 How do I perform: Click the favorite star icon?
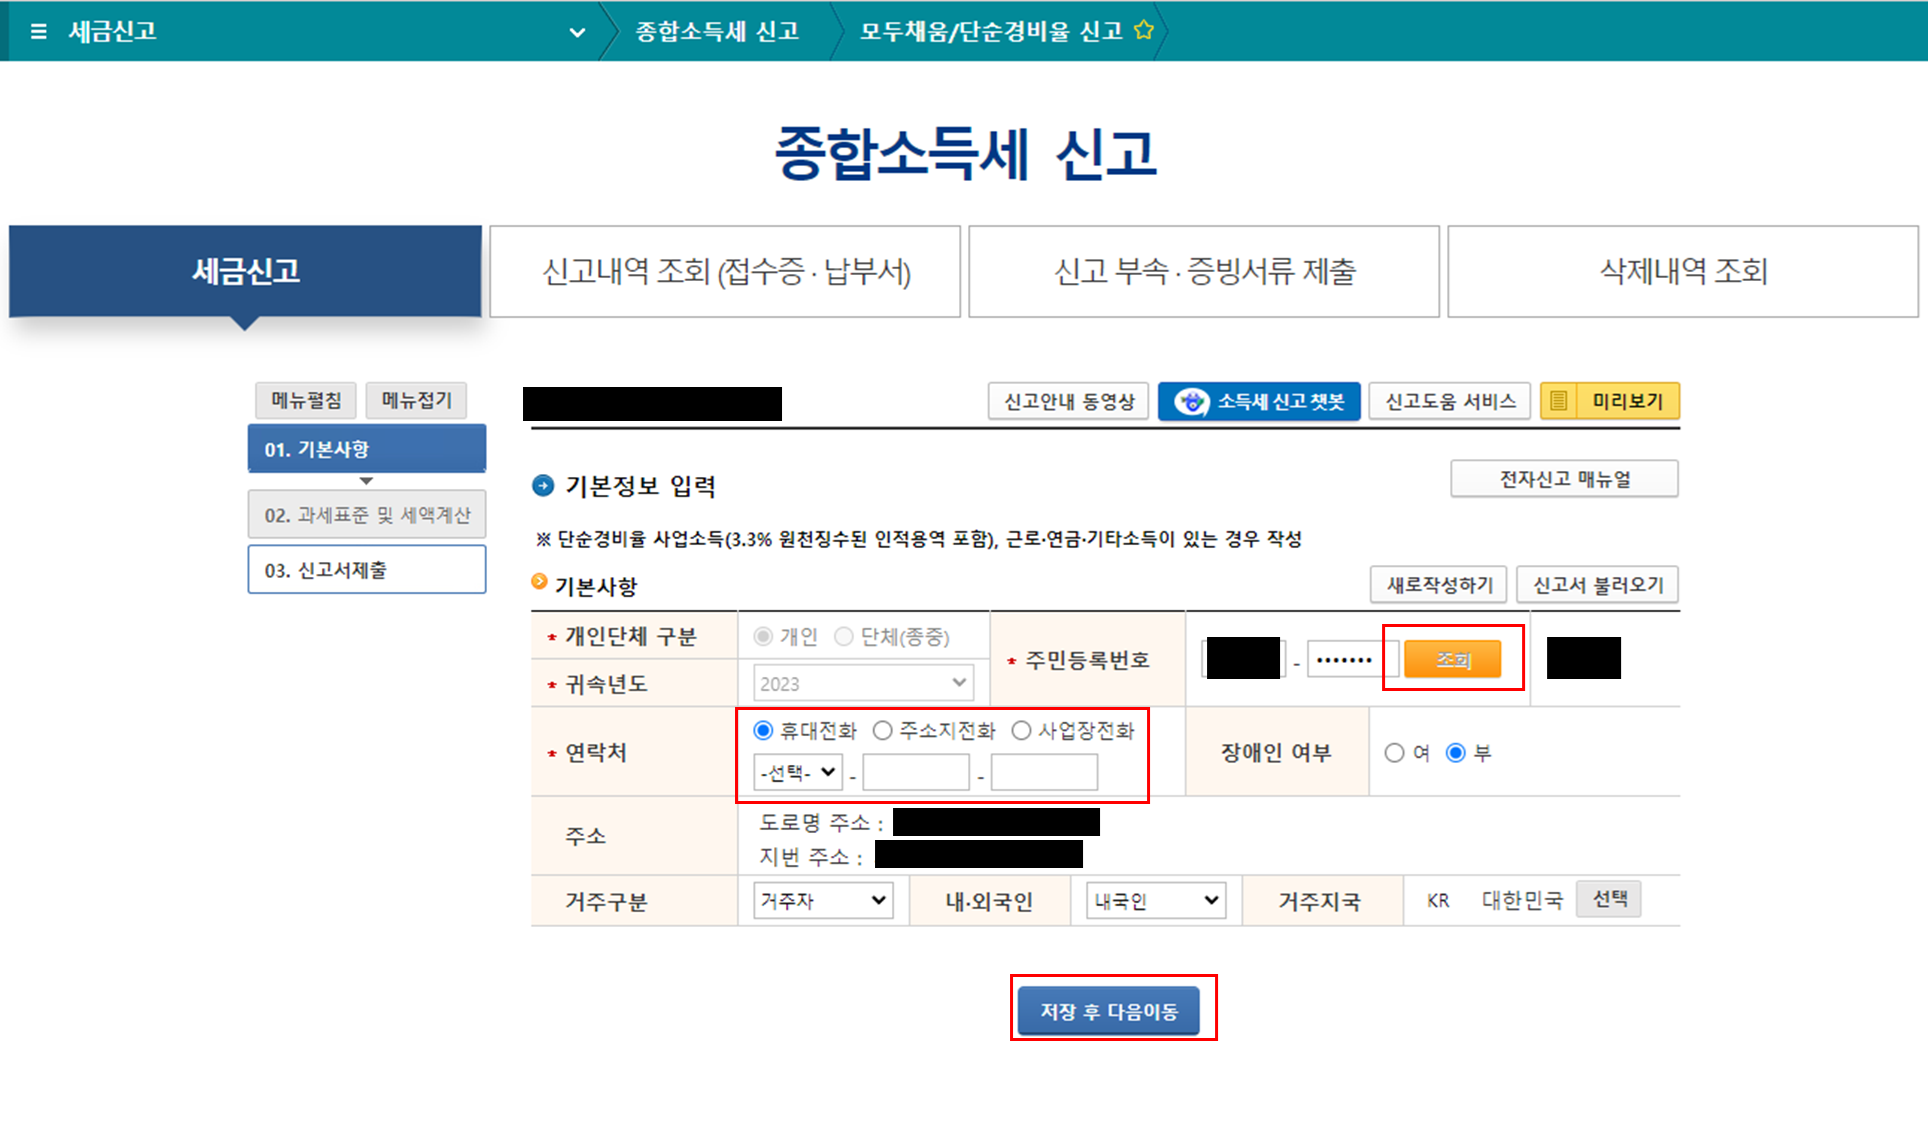(x=1144, y=30)
